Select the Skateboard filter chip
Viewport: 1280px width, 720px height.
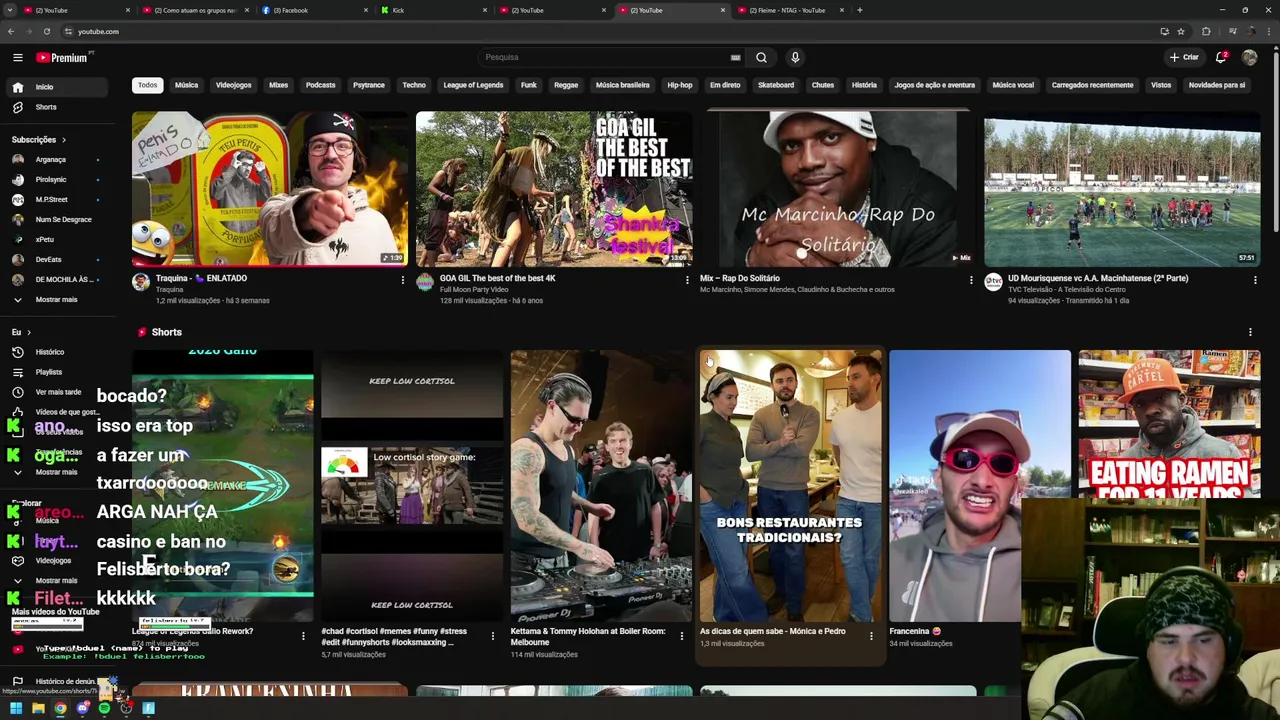click(776, 85)
